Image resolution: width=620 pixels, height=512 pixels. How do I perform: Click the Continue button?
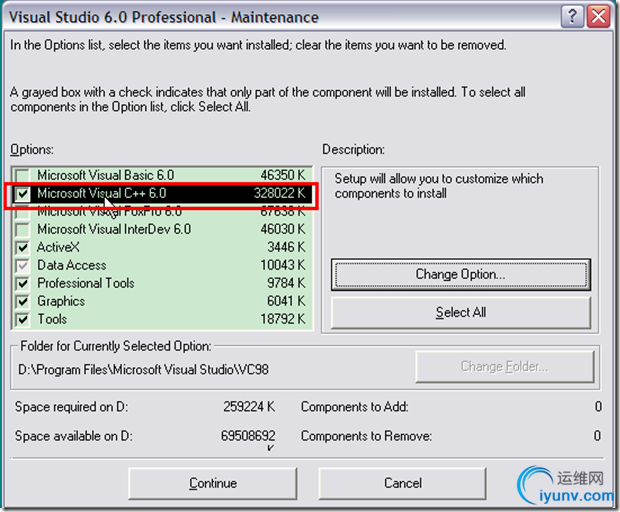[213, 483]
